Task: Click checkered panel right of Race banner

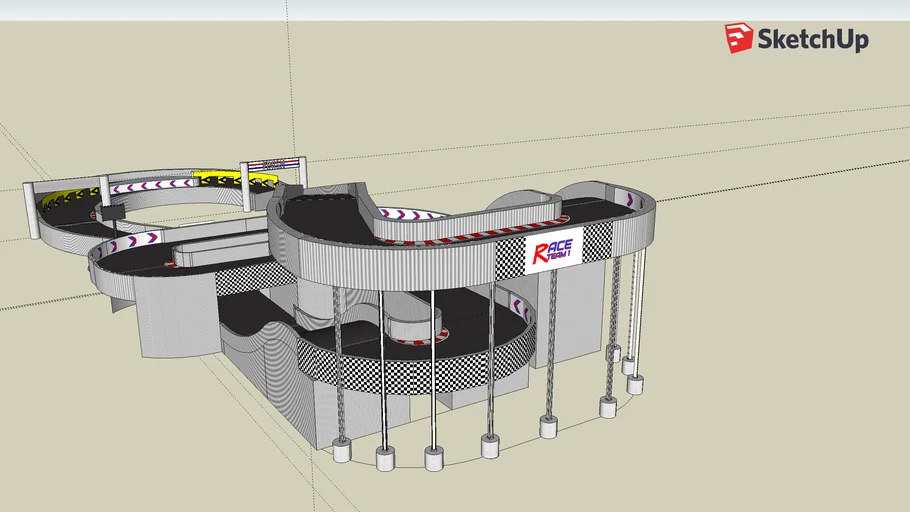Action: [x=597, y=242]
